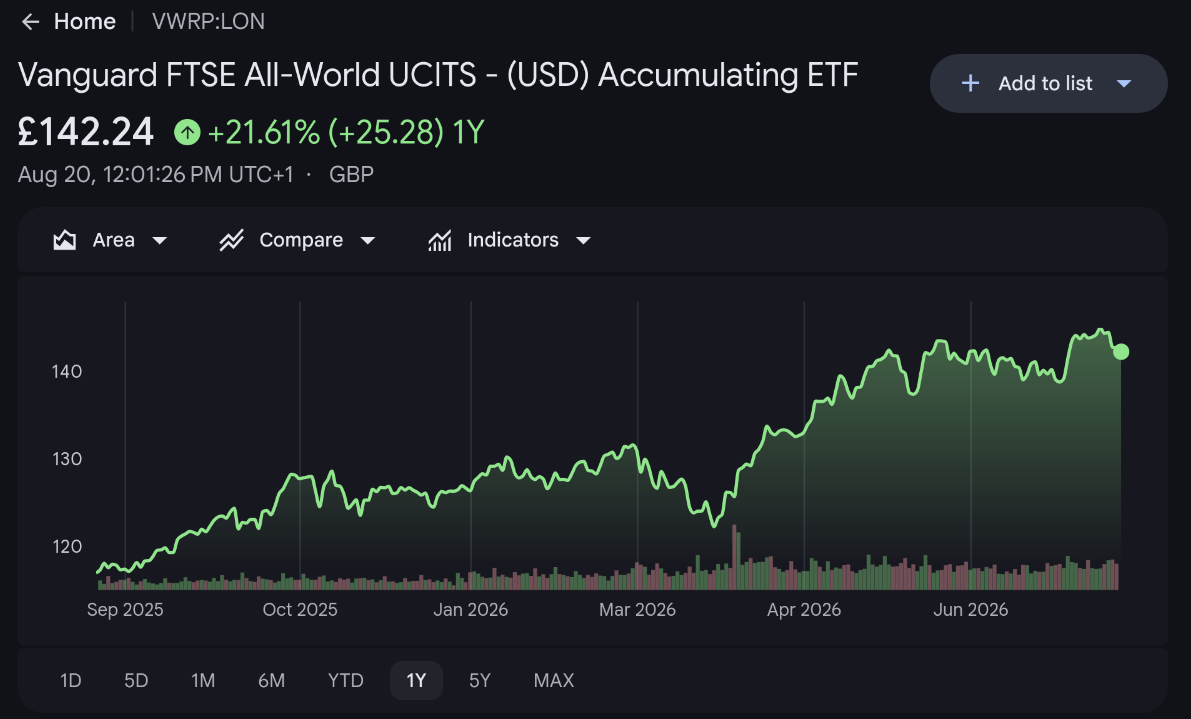The width and height of the screenshot is (1191, 719).
Task: Click the back arrow icon
Action: point(30,22)
